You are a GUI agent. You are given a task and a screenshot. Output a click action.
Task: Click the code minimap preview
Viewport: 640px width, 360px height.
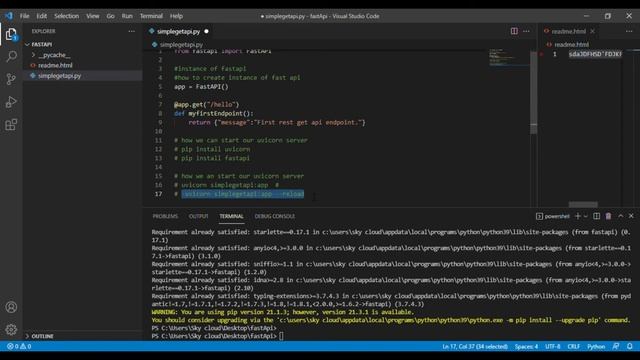[x=508, y=58]
